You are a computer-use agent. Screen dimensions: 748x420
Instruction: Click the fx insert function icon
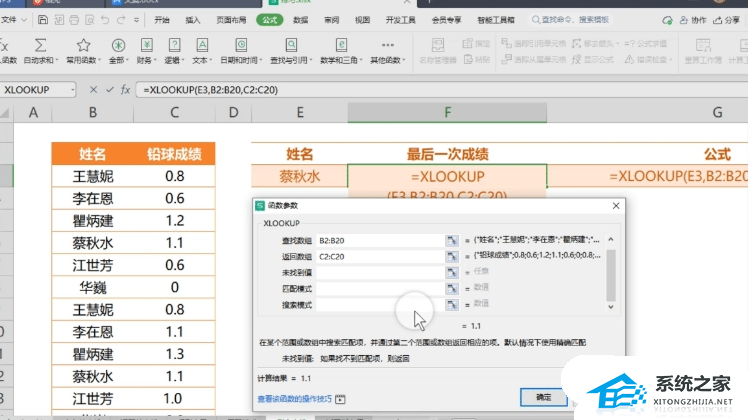click(125, 90)
